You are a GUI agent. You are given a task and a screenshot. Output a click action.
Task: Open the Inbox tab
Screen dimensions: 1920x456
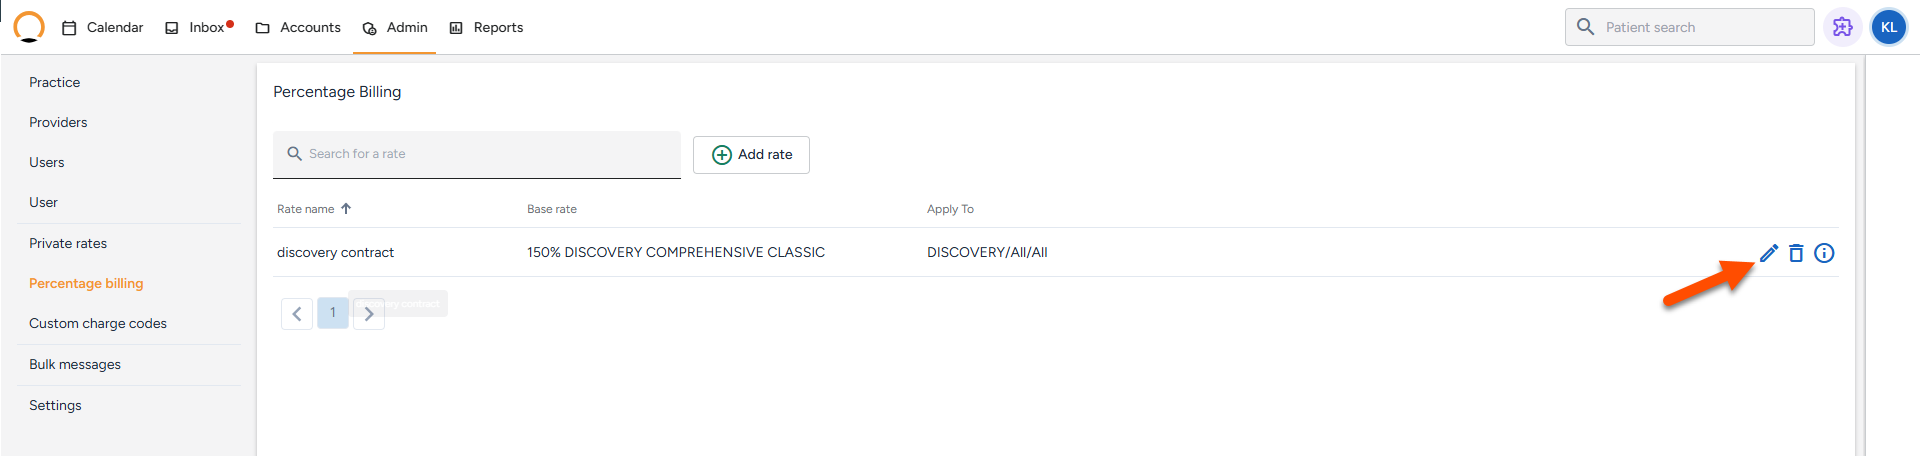coord(198,27)
